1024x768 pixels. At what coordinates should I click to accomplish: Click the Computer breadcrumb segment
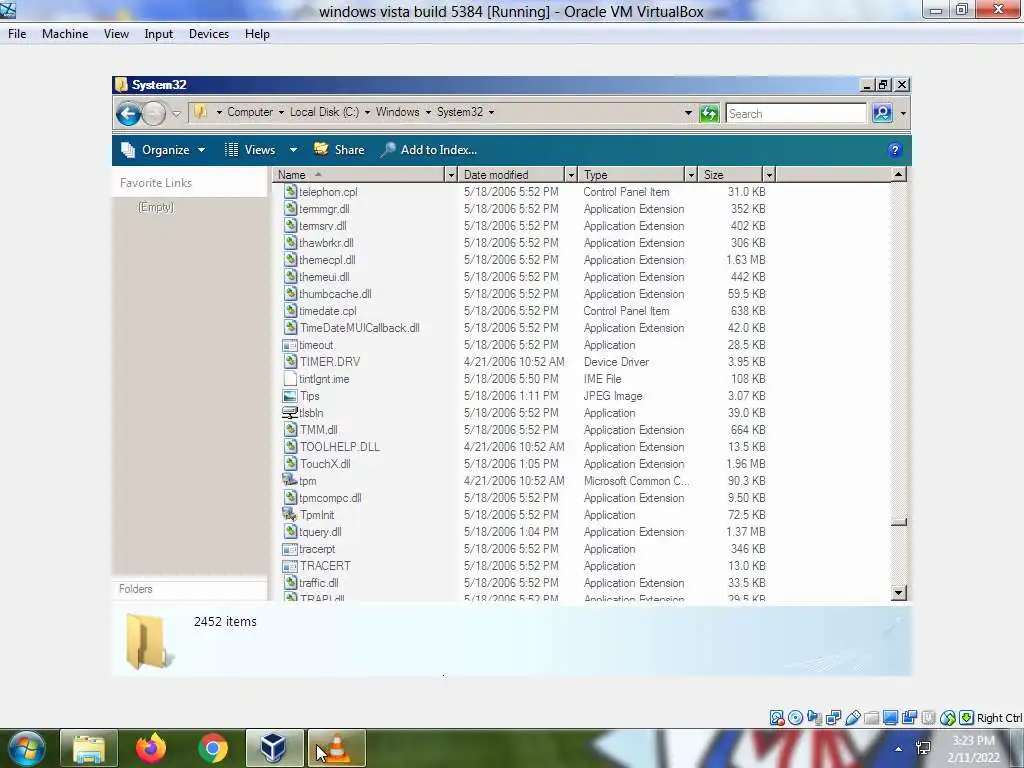pos(250,112)
